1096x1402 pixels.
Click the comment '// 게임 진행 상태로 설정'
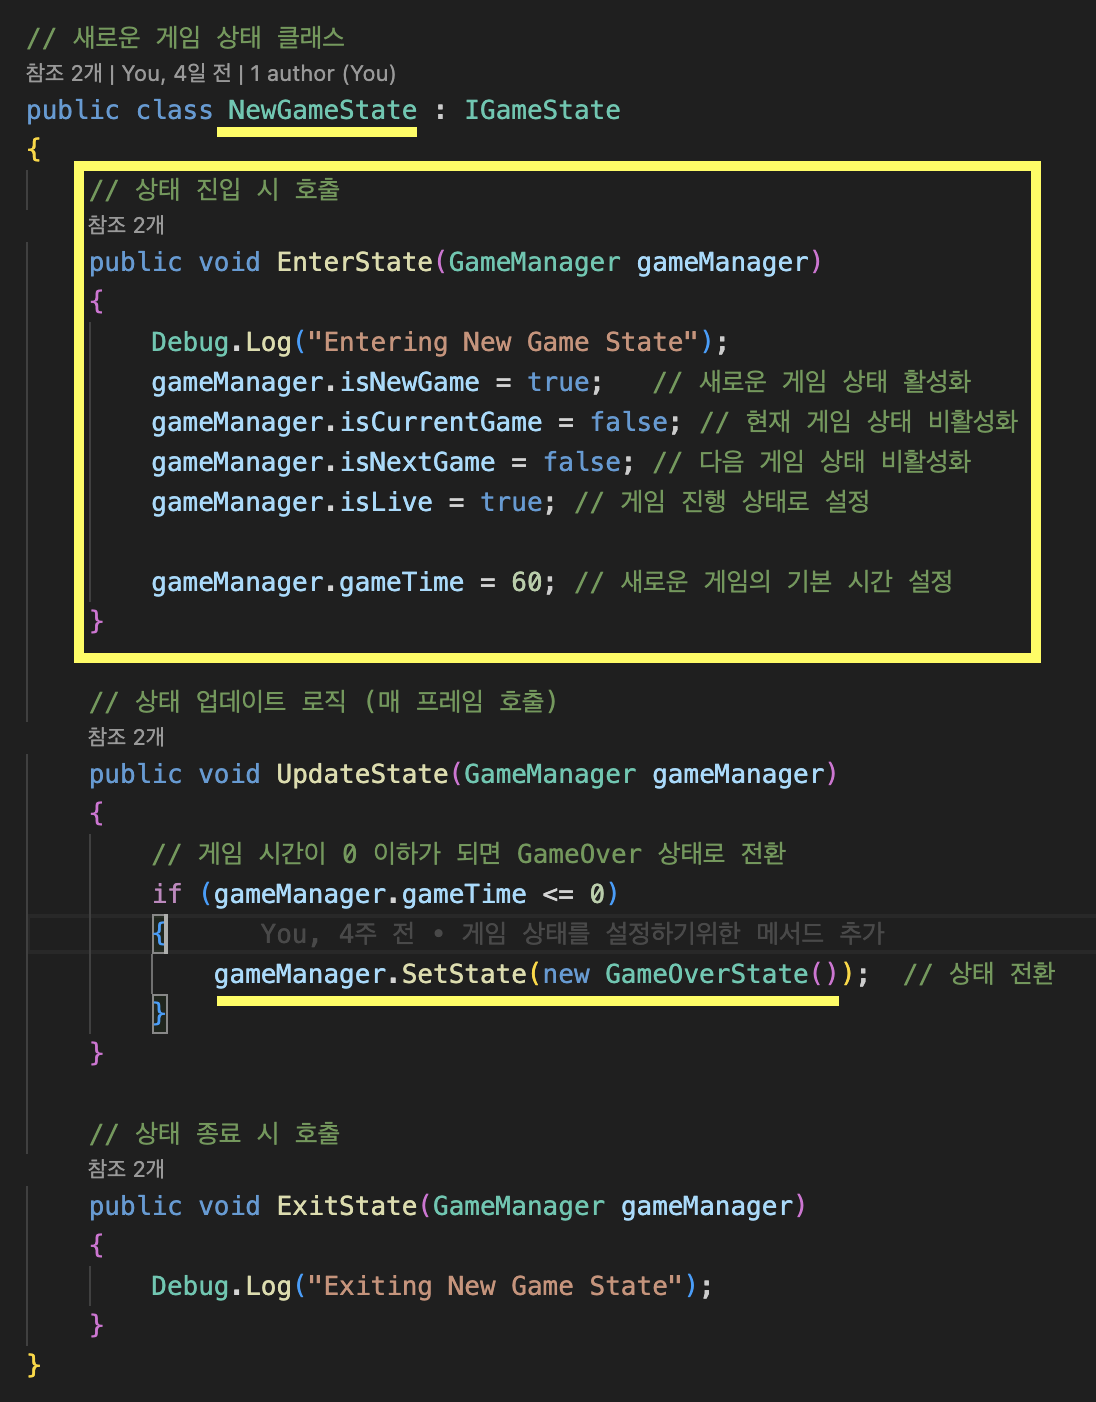click(x=722, y=502)
